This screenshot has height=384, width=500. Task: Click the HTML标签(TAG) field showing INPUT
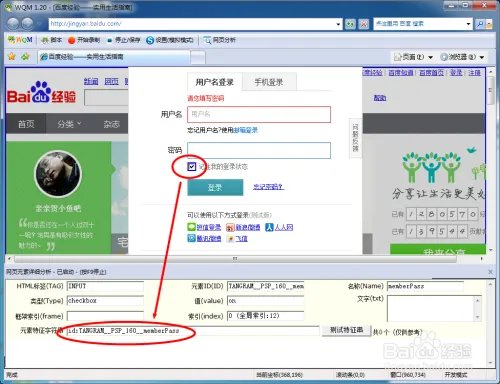[x=105, y=286]
